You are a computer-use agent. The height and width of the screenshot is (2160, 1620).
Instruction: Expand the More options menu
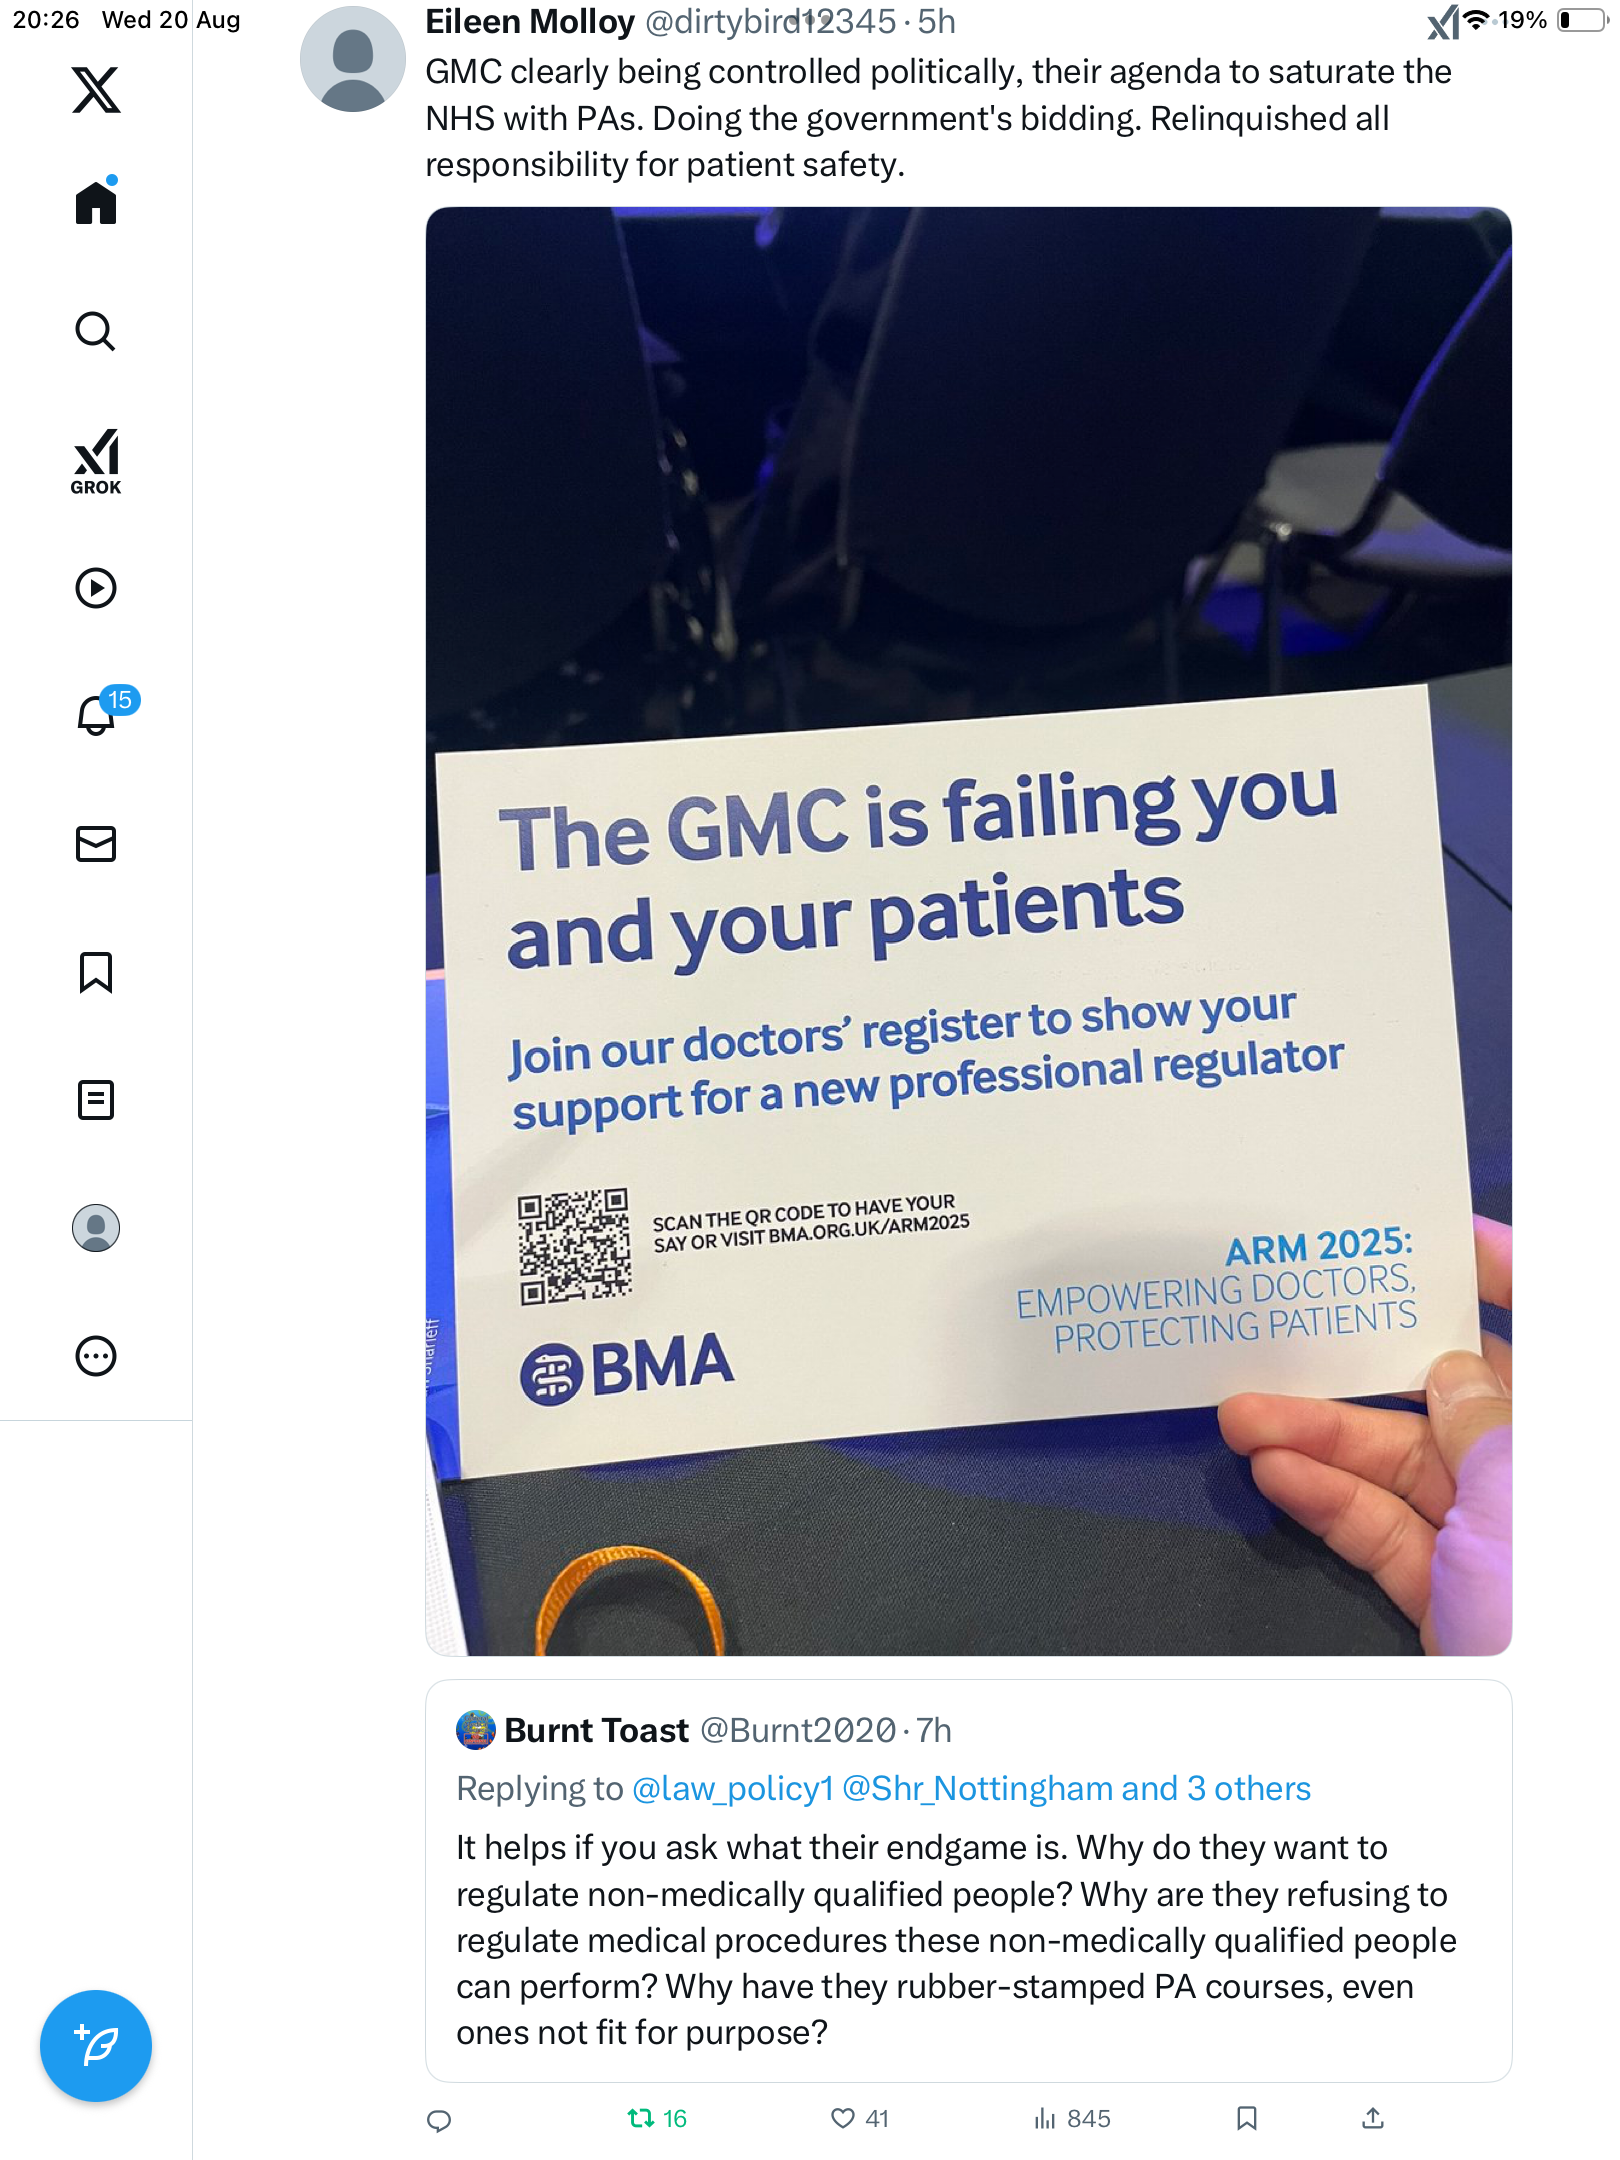96,1356
